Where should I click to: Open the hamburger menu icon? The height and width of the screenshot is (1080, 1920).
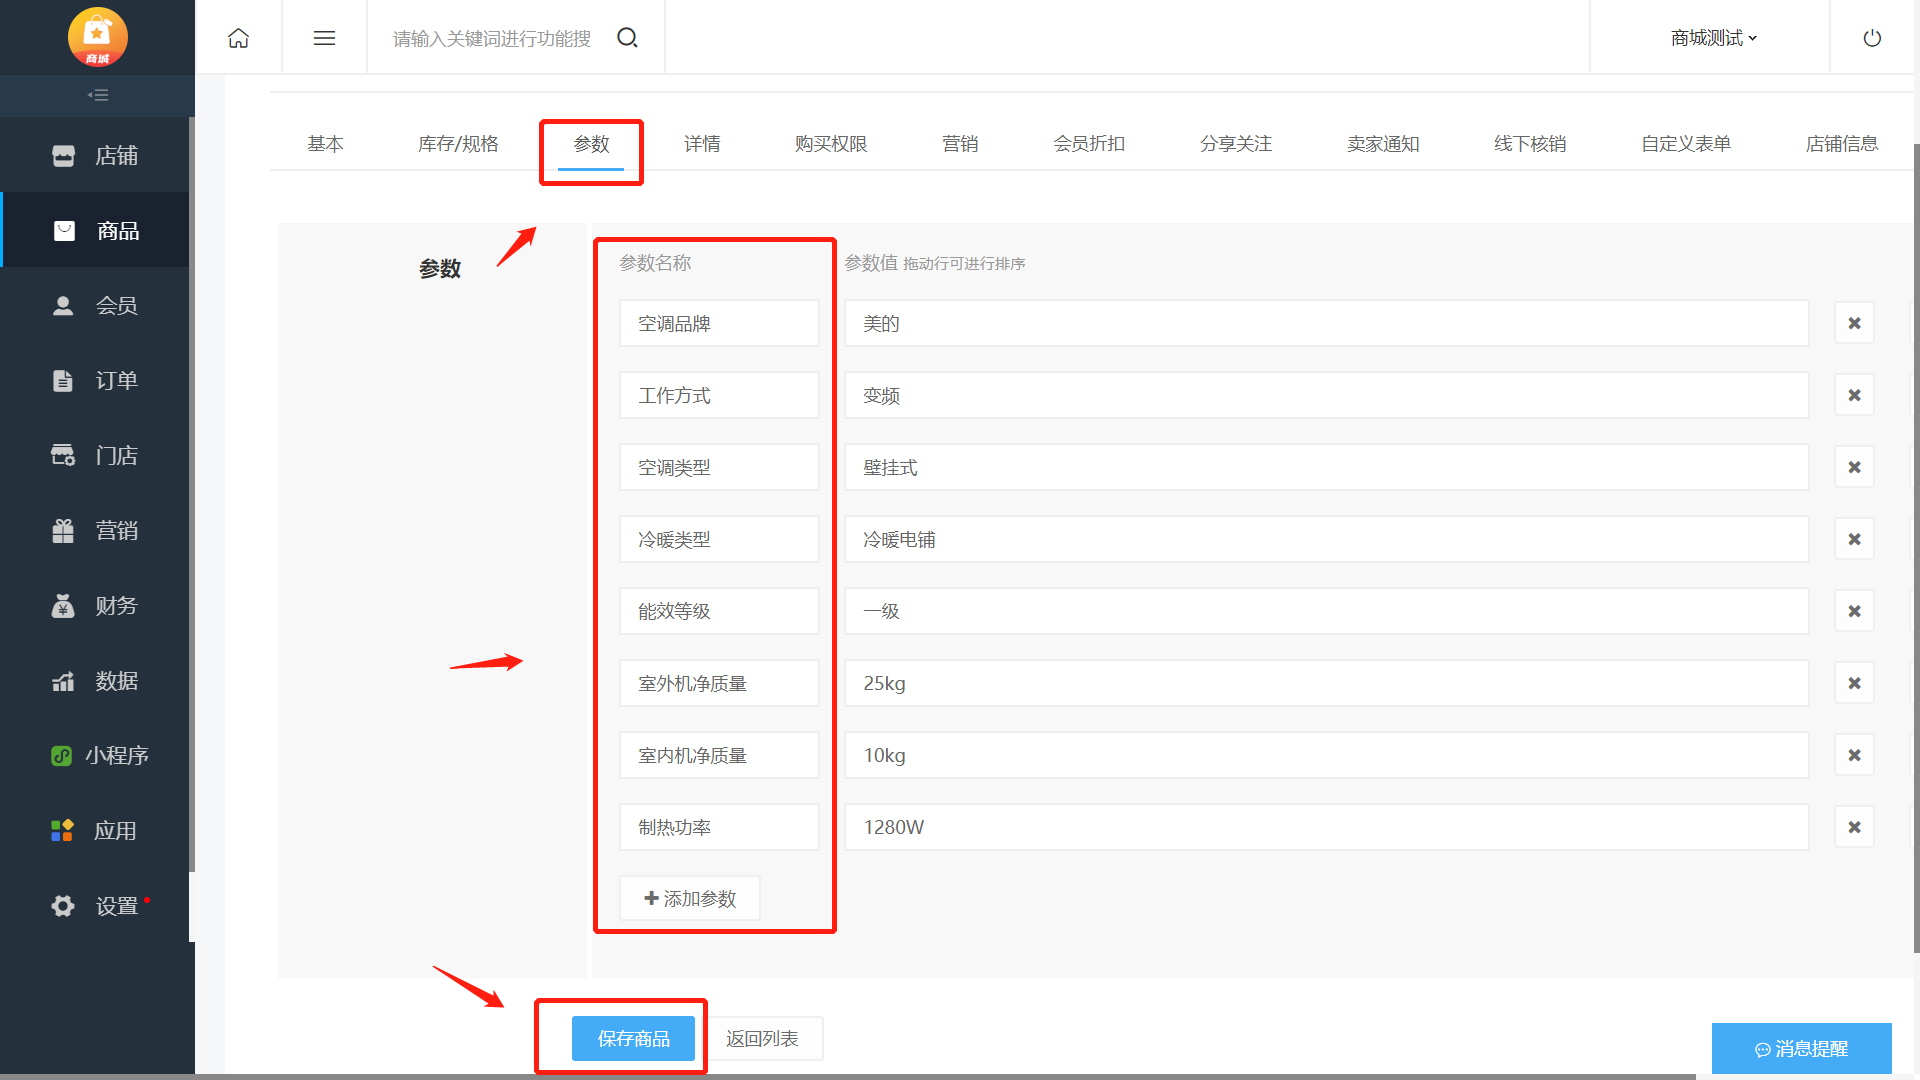tap(324, 38)
